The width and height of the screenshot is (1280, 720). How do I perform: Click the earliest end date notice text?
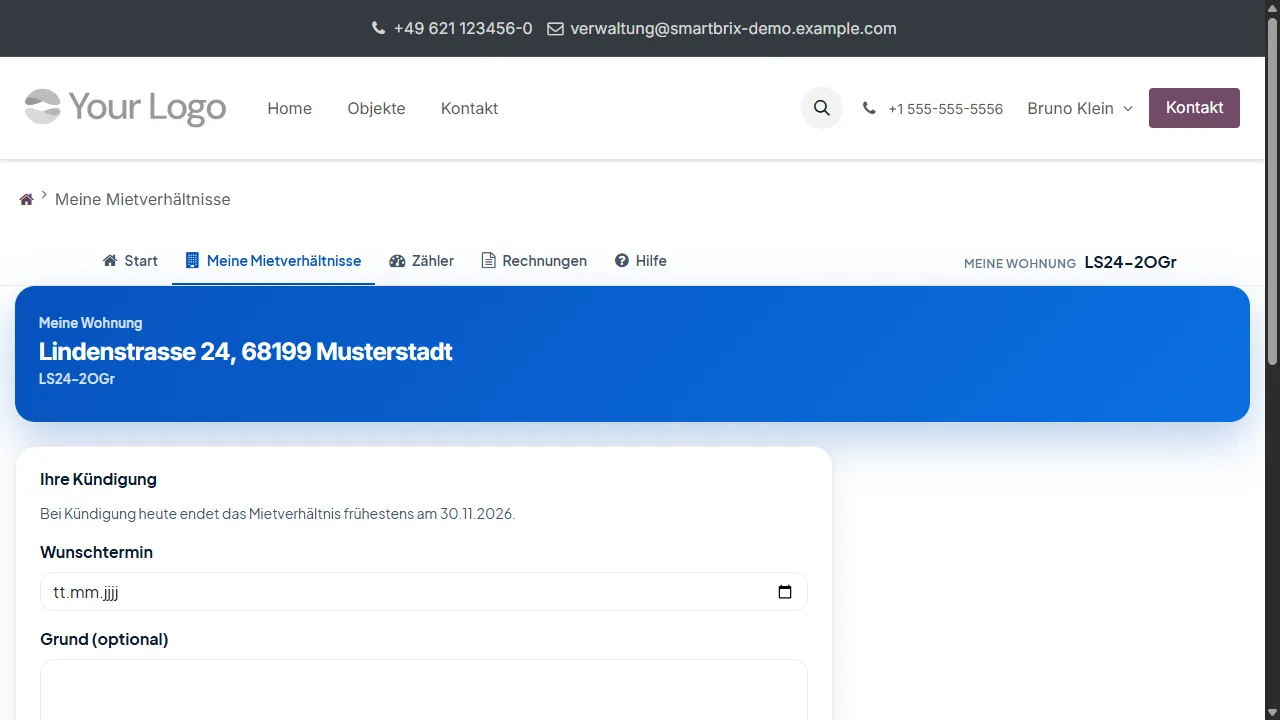click(278, 514)
